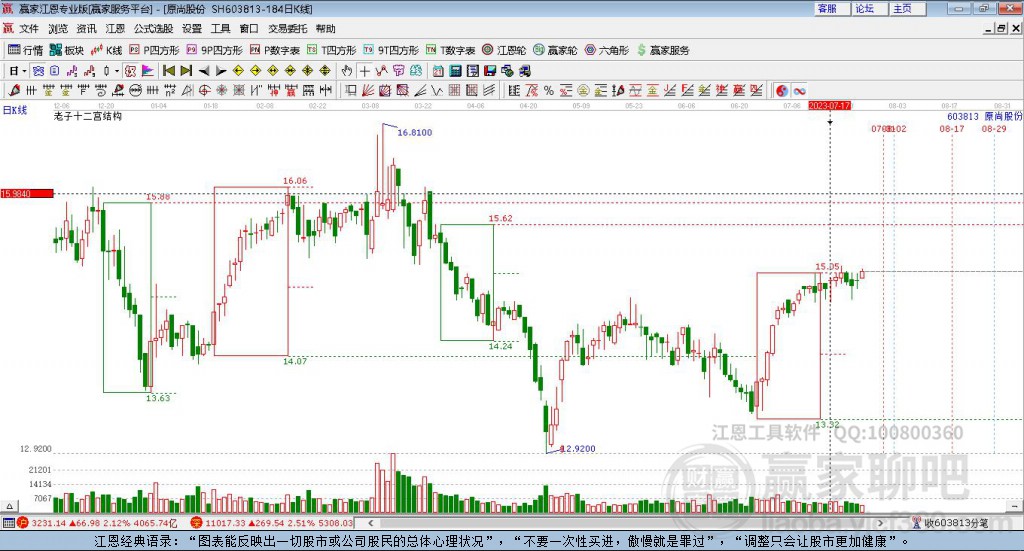Viewport: 1024px width, 551px height.
Task: Click the volume panel up-arrow button
Action: pos(8,506)
